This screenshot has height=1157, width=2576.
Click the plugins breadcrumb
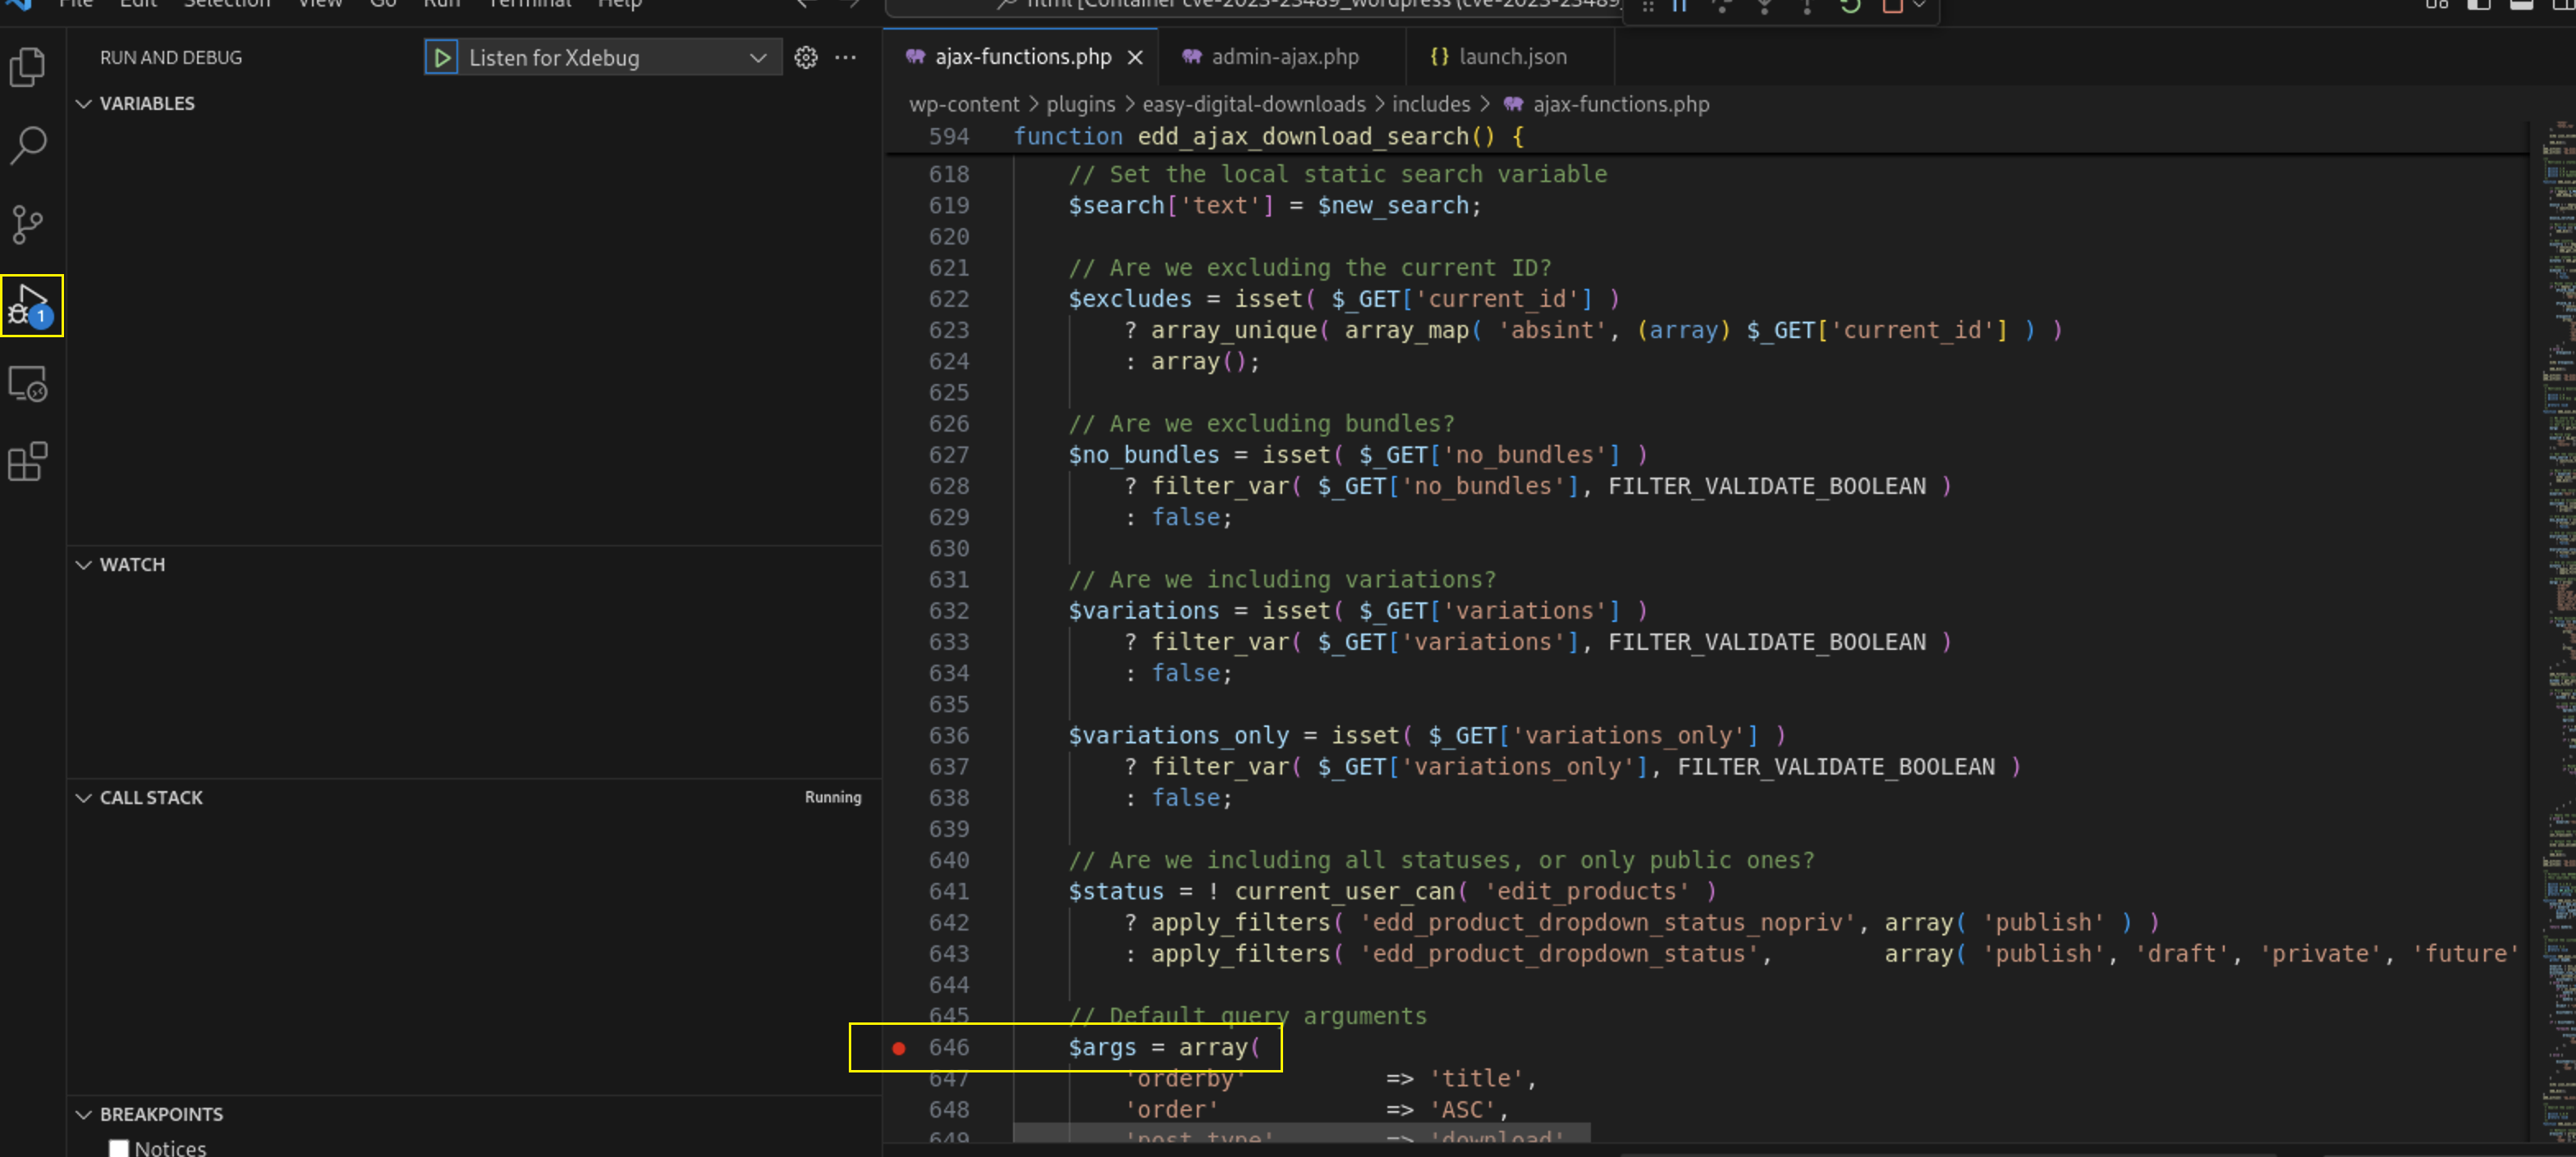point(1080,104)
